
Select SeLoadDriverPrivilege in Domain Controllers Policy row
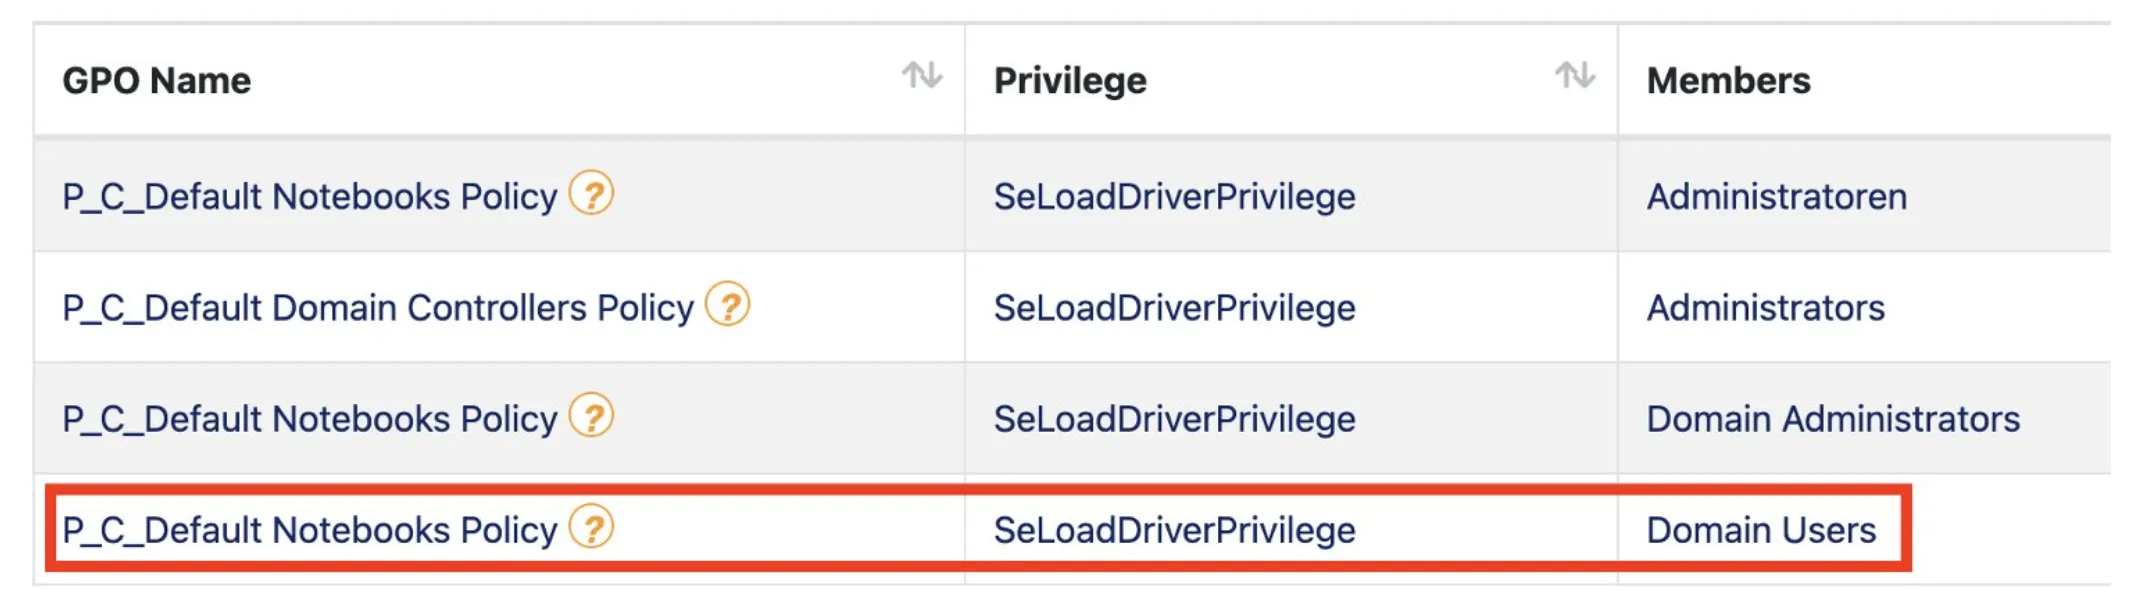pos(1174,308)
